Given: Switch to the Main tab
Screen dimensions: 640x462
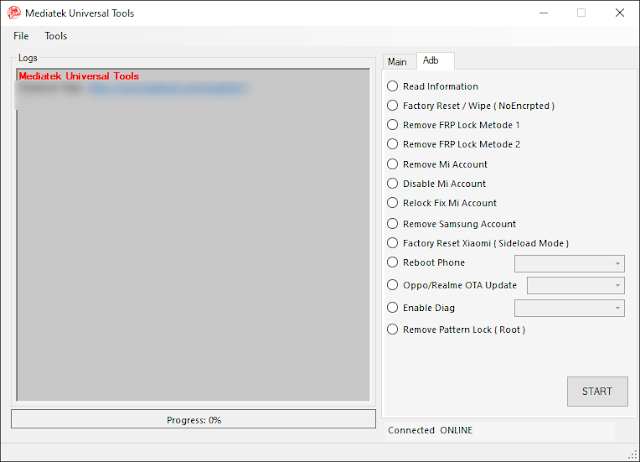Looking at the screenshot, I should pos(397,62).
